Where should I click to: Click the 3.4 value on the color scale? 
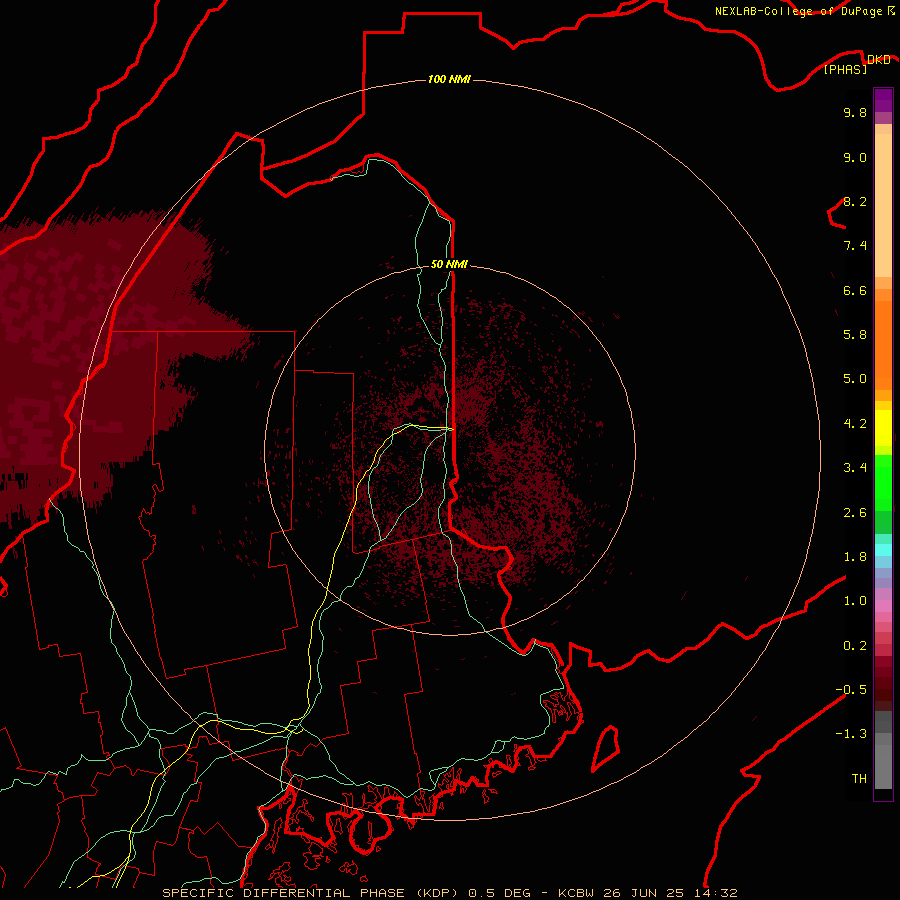[855, 467]
